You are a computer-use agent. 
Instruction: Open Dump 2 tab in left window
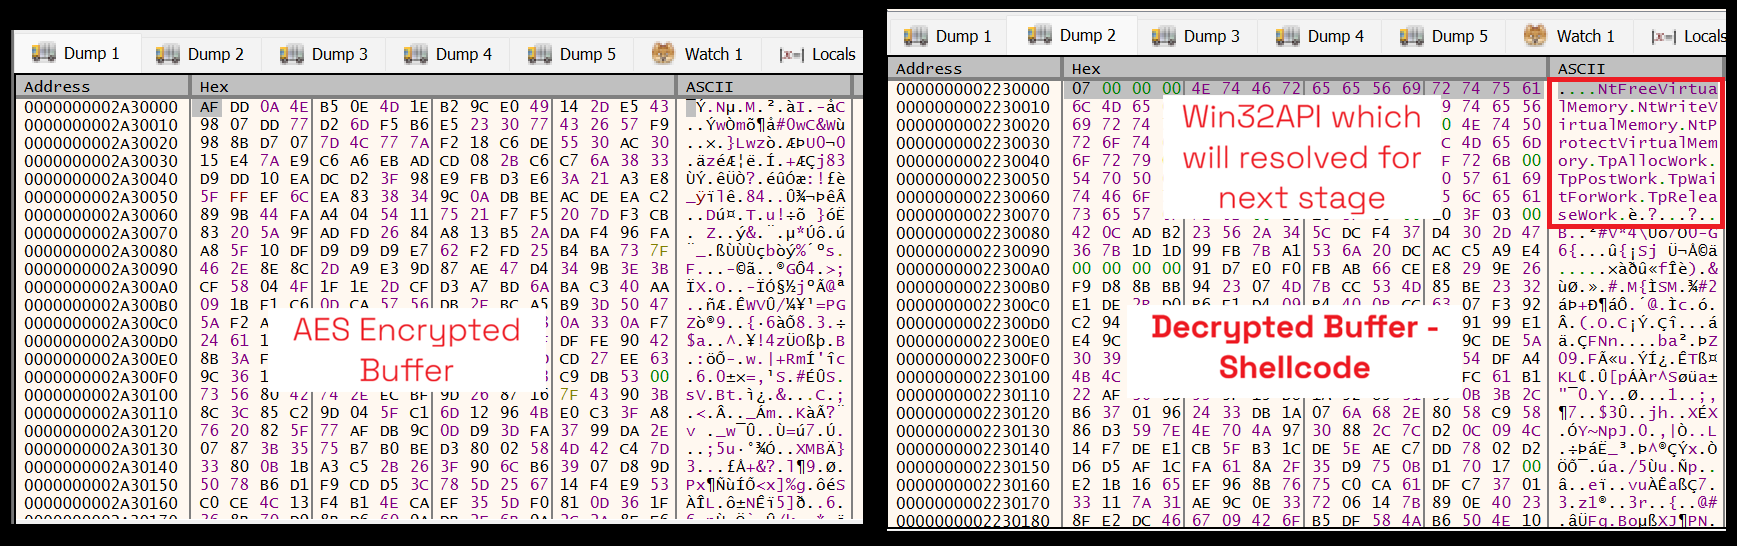[201, 54]
